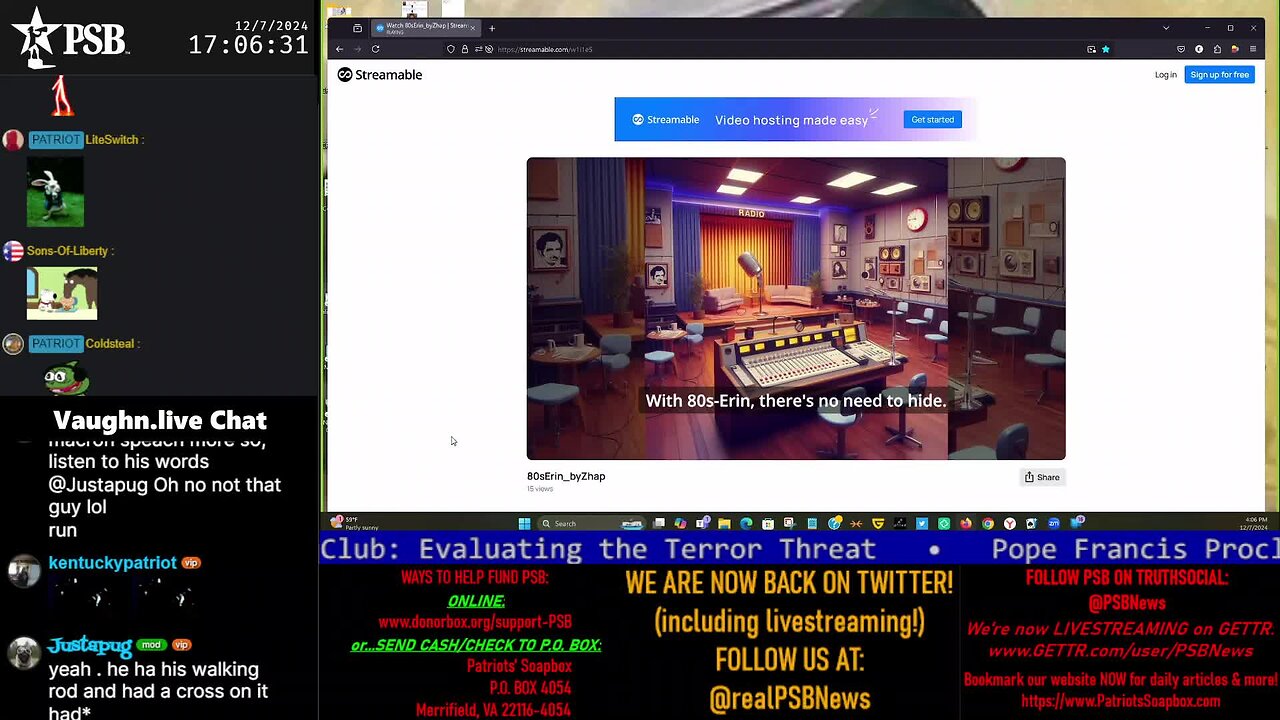This screenshot has height=720, width=1280.
Task: Open the weather widget showing Partly sunny
Action: 356,523
